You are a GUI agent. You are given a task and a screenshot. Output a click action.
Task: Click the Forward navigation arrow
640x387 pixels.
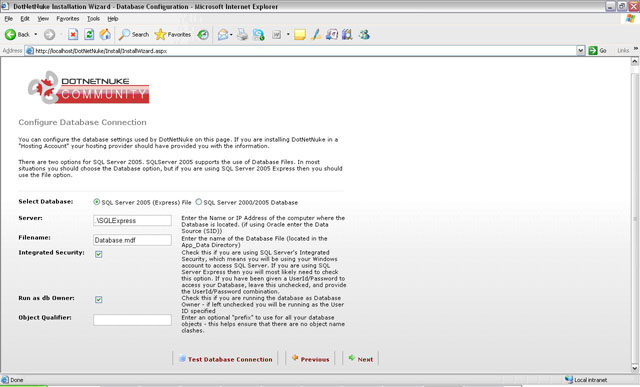coord(49,35)
